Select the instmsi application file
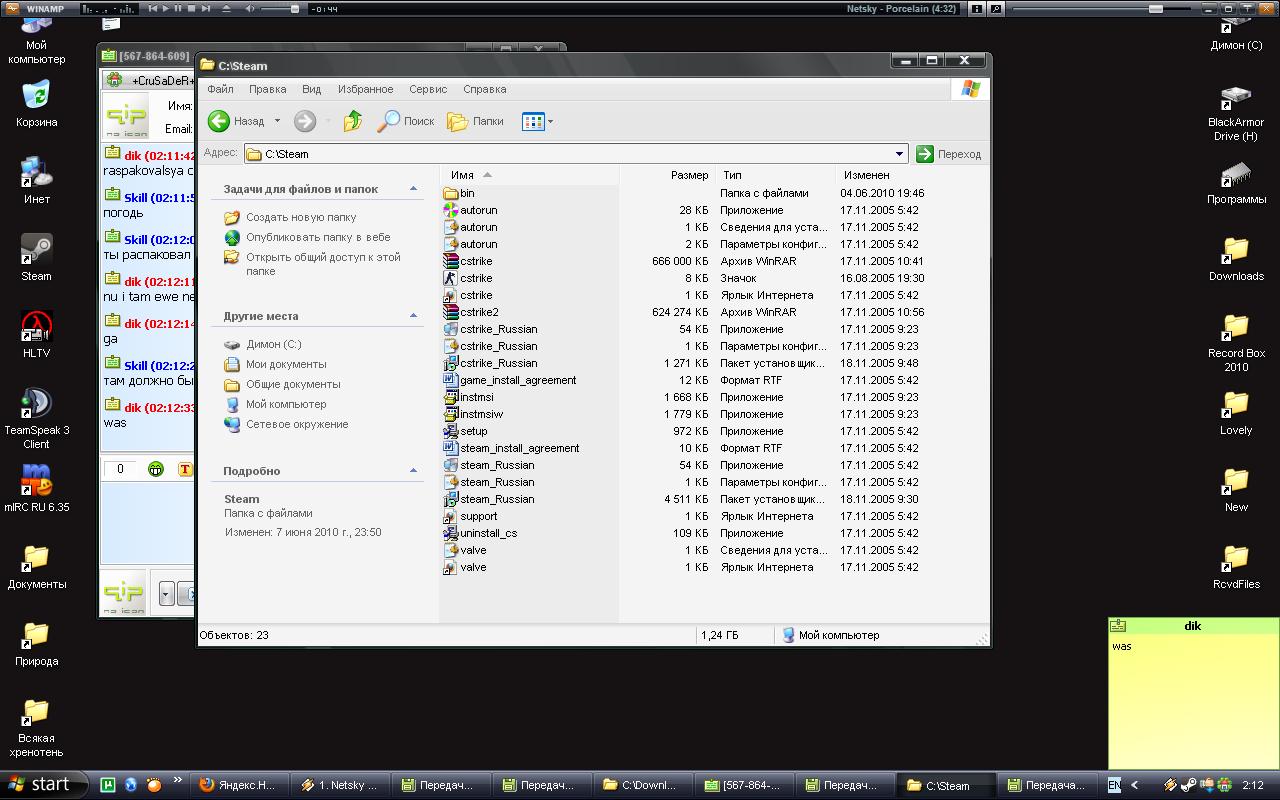1280x800 pixels. click(468, 397)
